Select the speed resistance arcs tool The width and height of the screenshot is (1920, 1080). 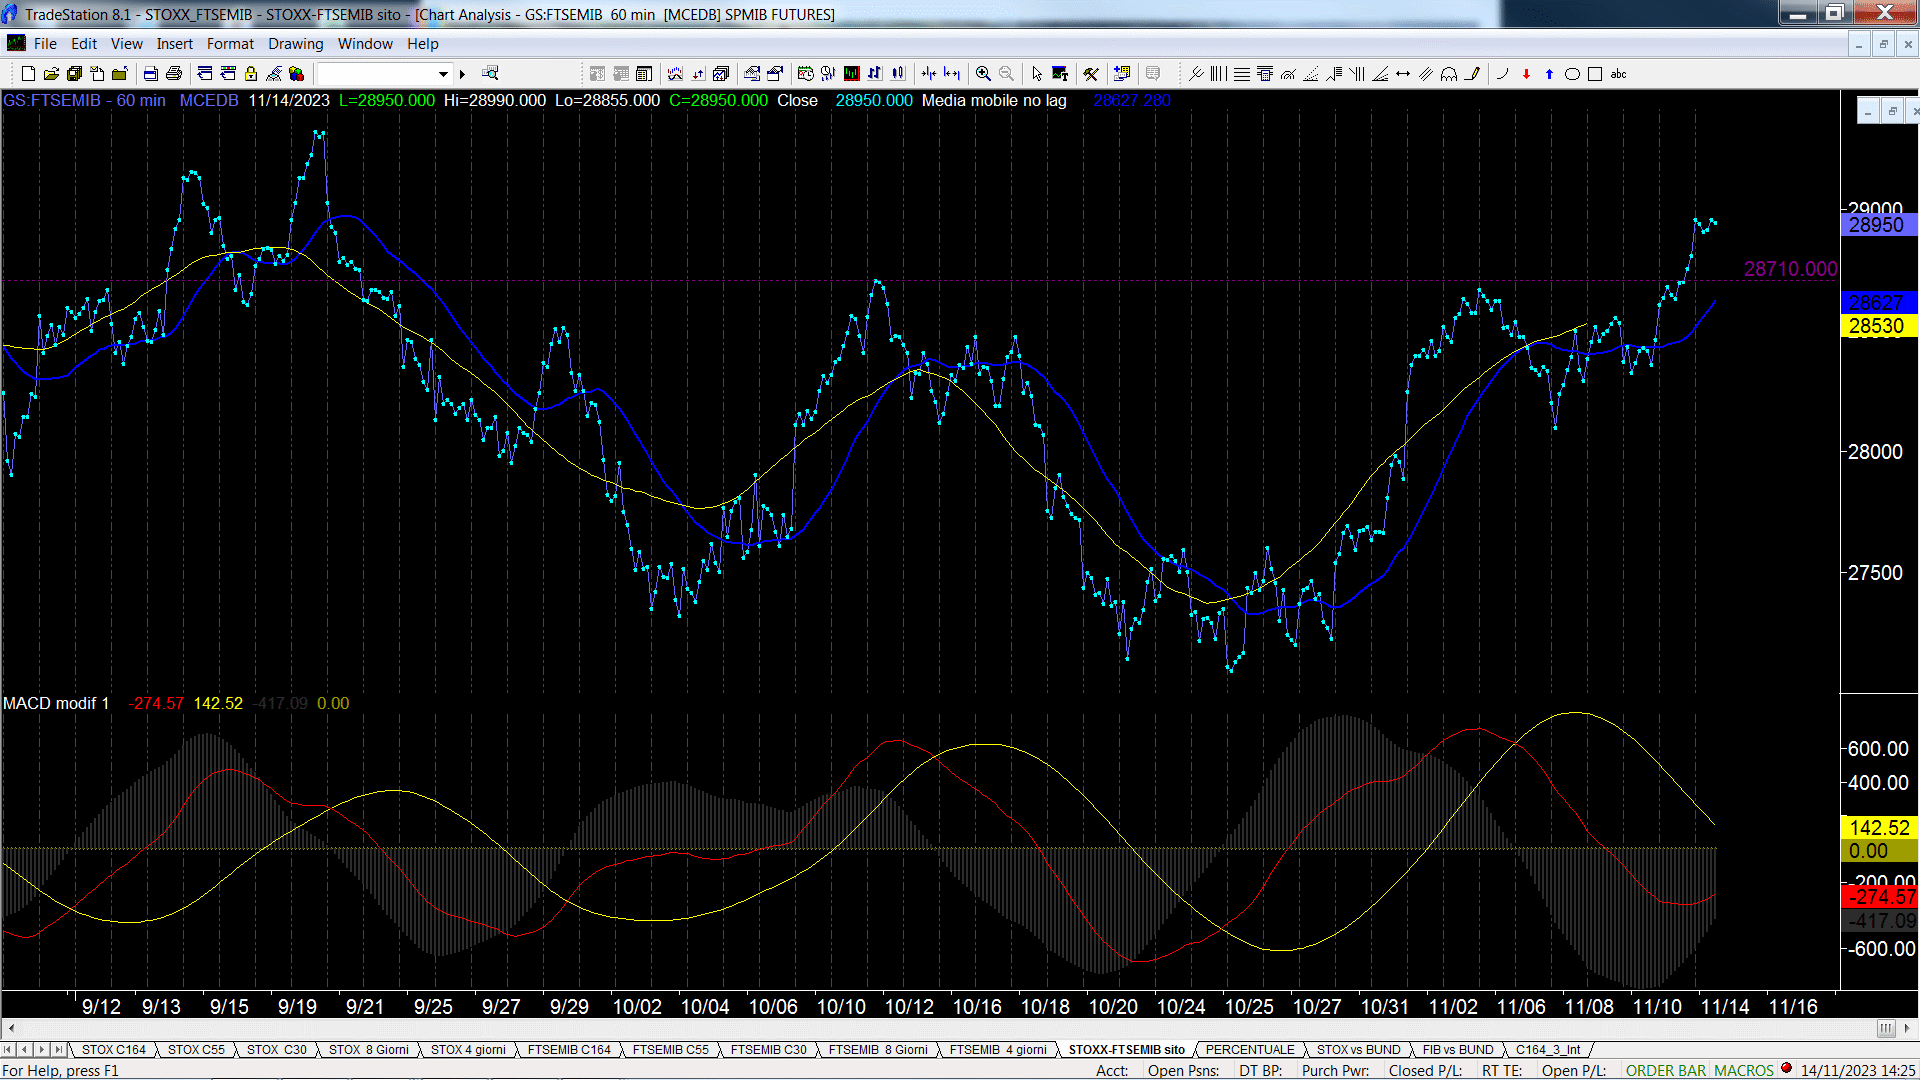1288,73
